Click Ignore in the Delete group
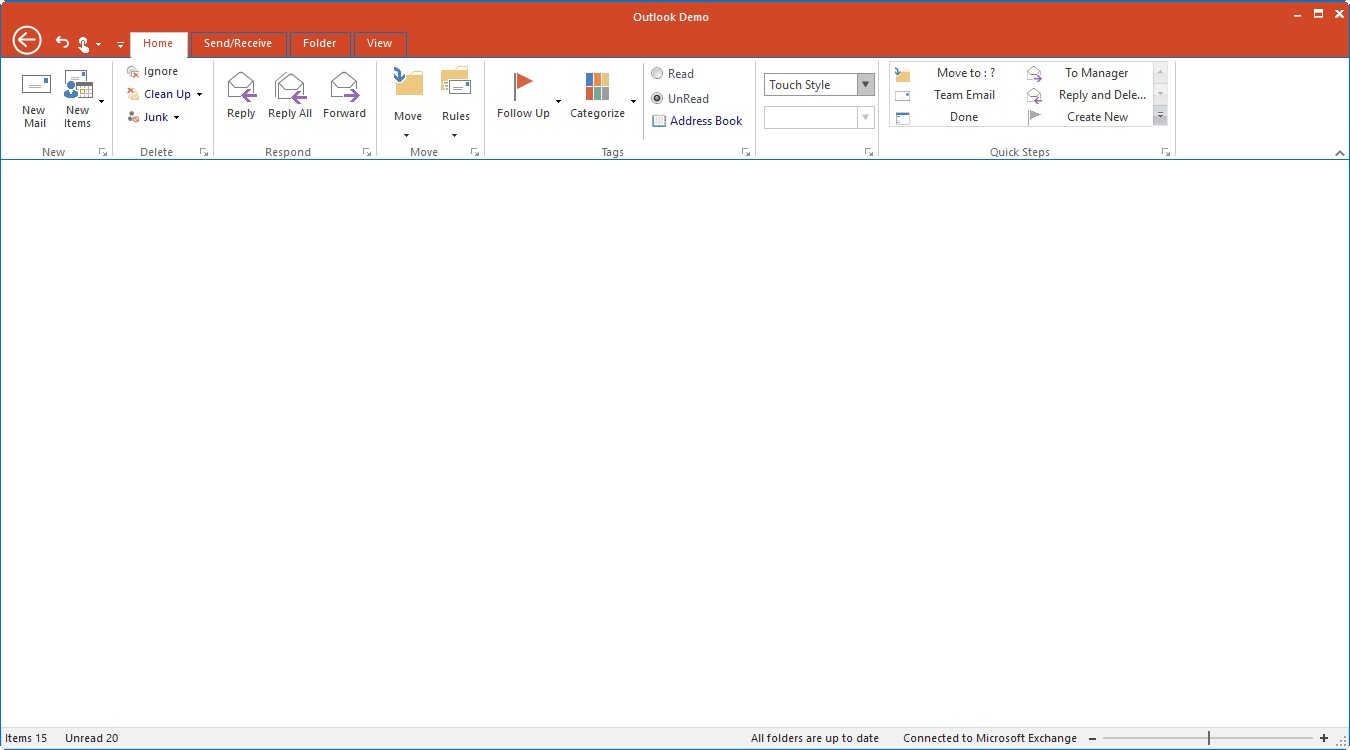The image size is (1350, 750). click(152, 71)
